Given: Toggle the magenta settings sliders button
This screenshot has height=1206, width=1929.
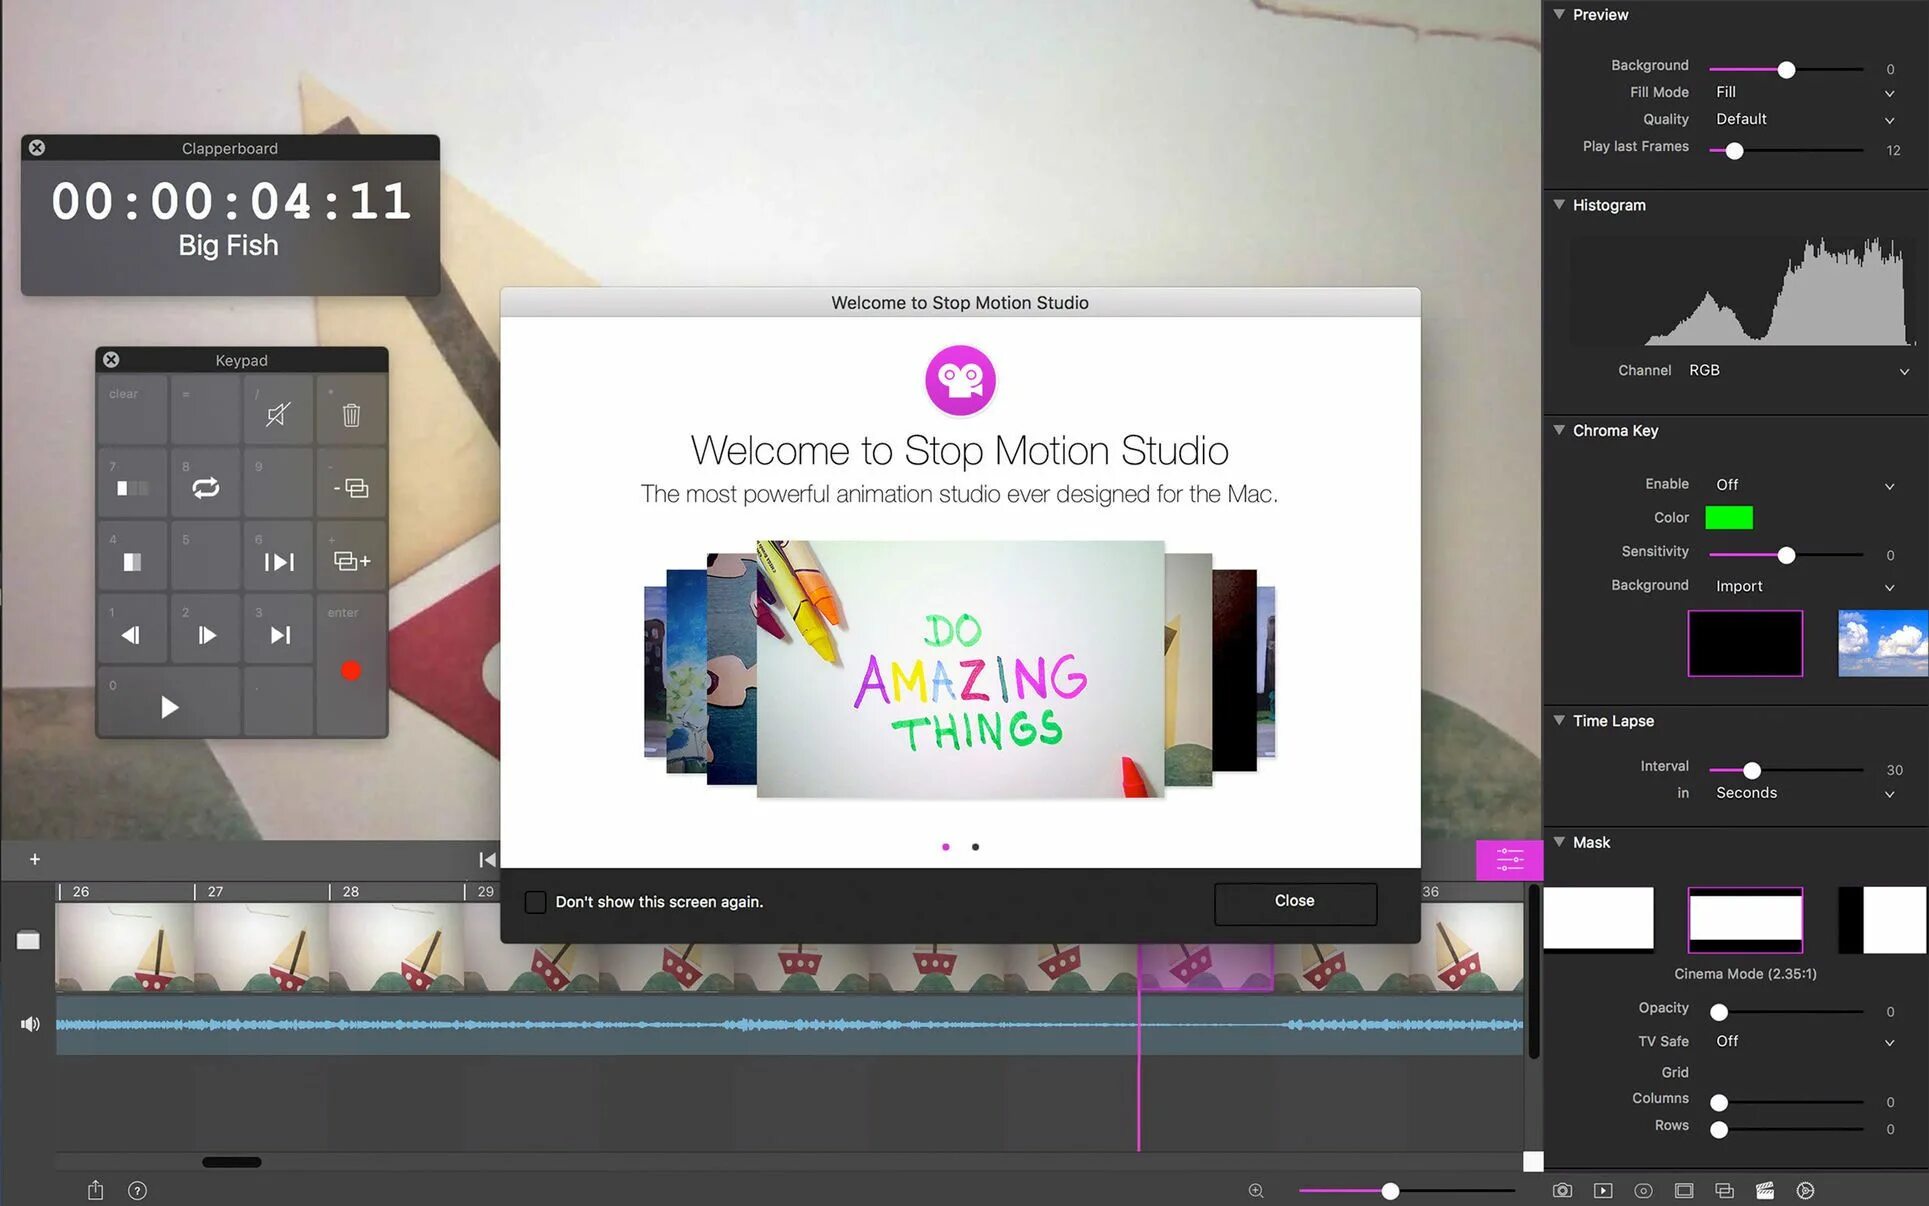Looking at the screenshot, I should 1509,859.
